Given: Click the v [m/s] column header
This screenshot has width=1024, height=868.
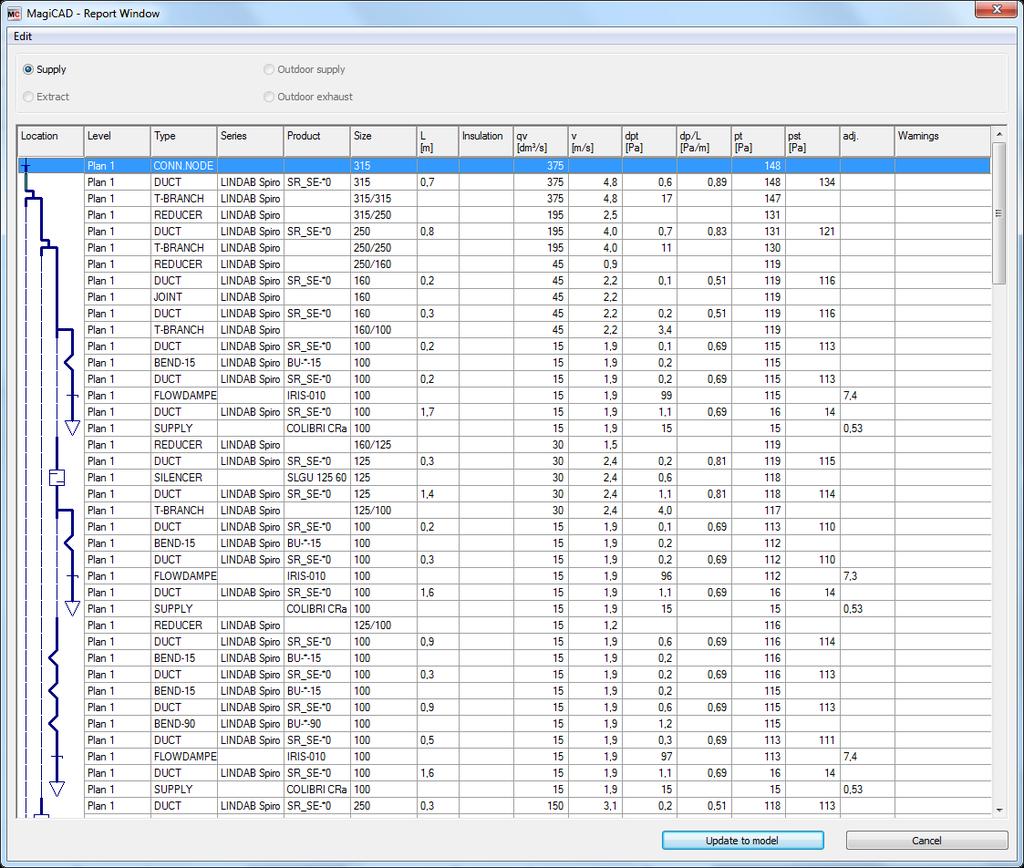Looking at the screenshot, I should 596,141.
